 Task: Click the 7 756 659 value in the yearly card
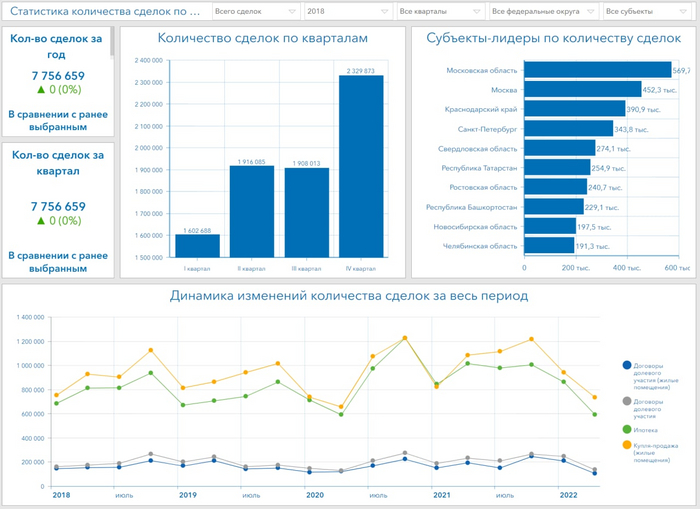[x=58, y=76]
